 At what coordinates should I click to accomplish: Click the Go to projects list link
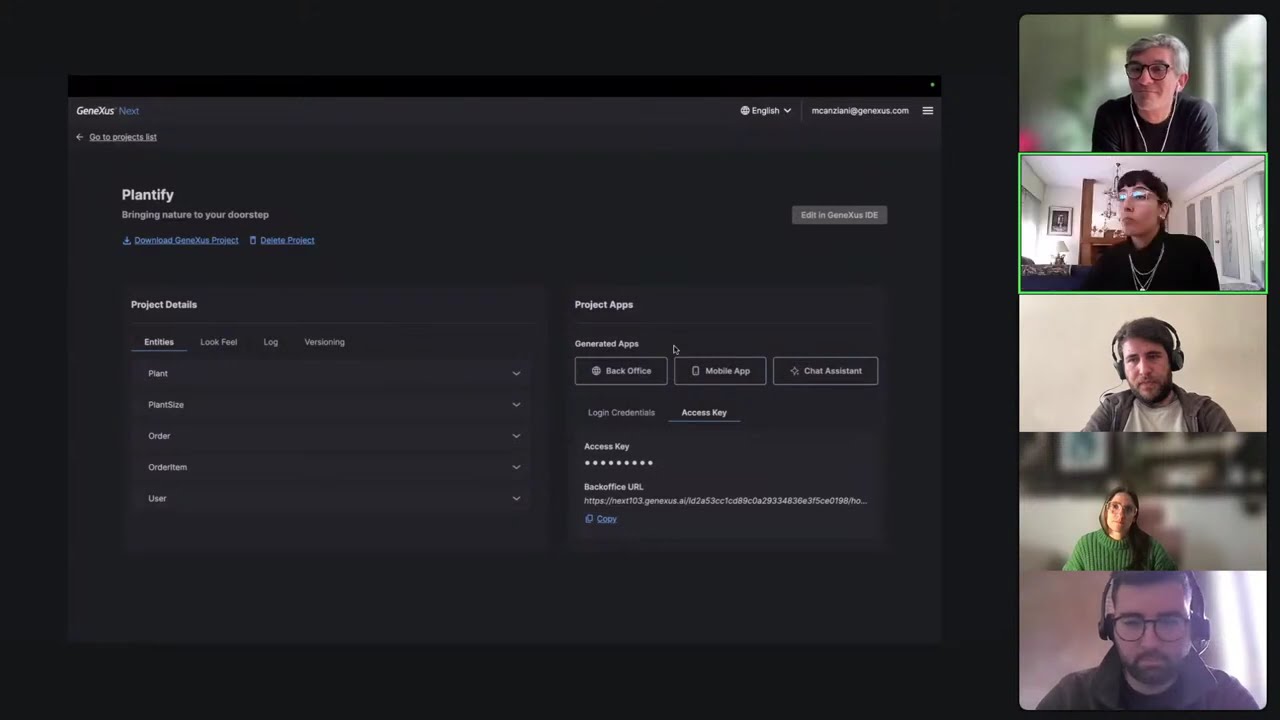coord(123,137)
